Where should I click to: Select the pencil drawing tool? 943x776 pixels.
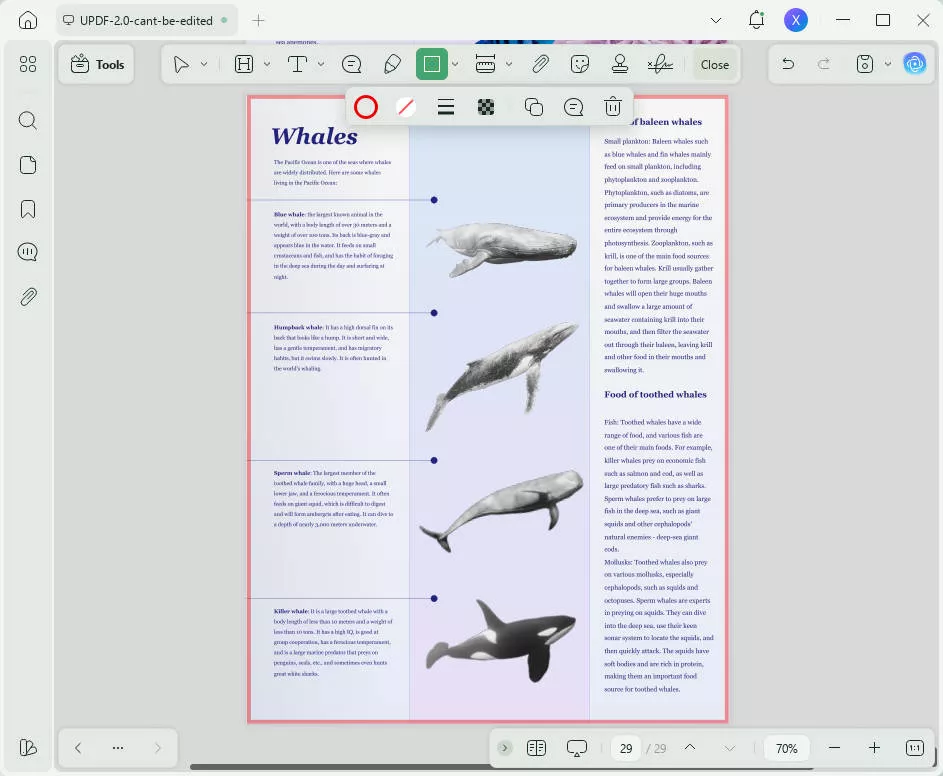[392, 64]
